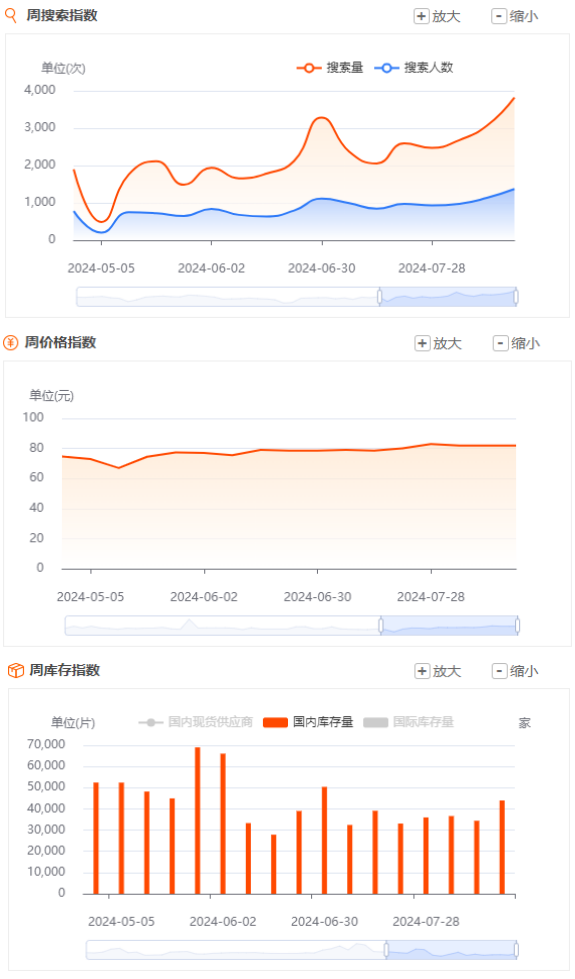575x979 pixels.
Task: Click the weekly search index magnifier icon
Action: coord(10,16)
